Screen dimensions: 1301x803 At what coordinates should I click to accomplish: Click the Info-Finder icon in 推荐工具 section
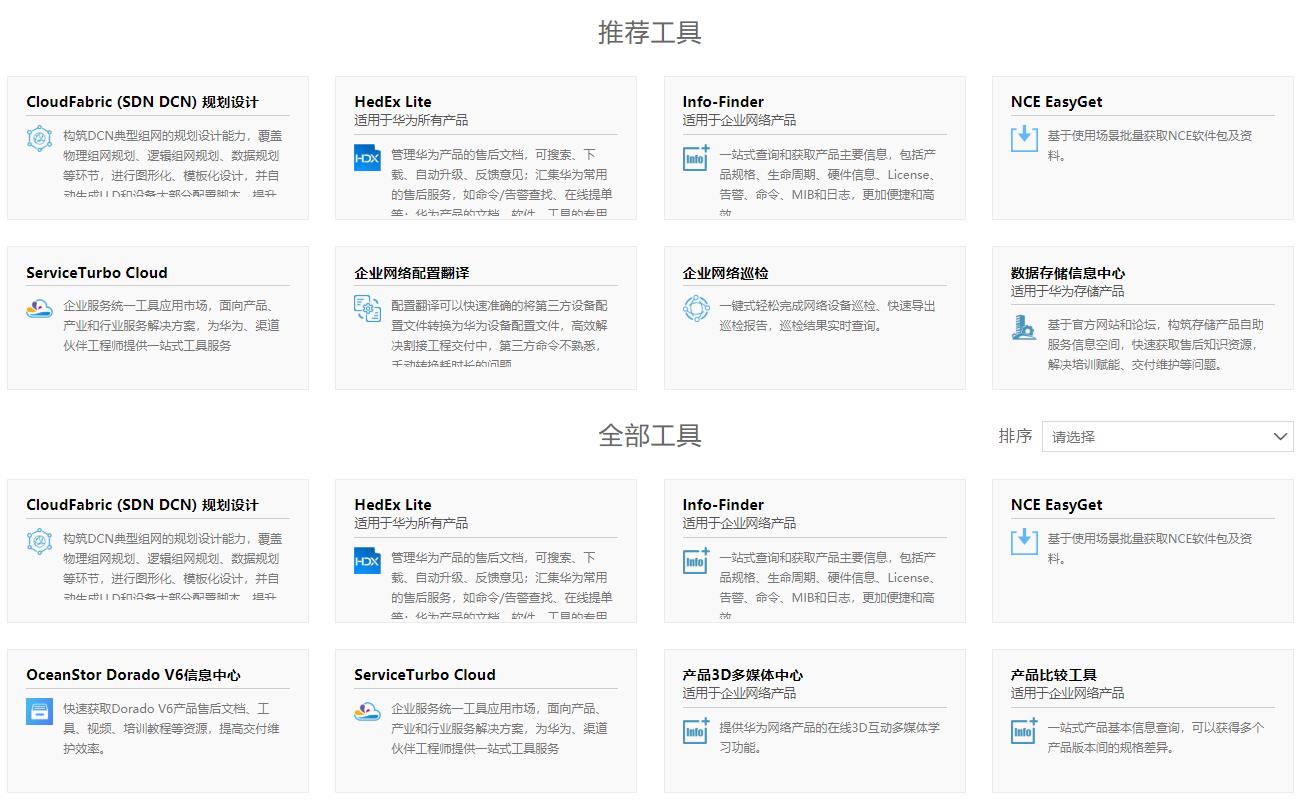pos(696,158)
